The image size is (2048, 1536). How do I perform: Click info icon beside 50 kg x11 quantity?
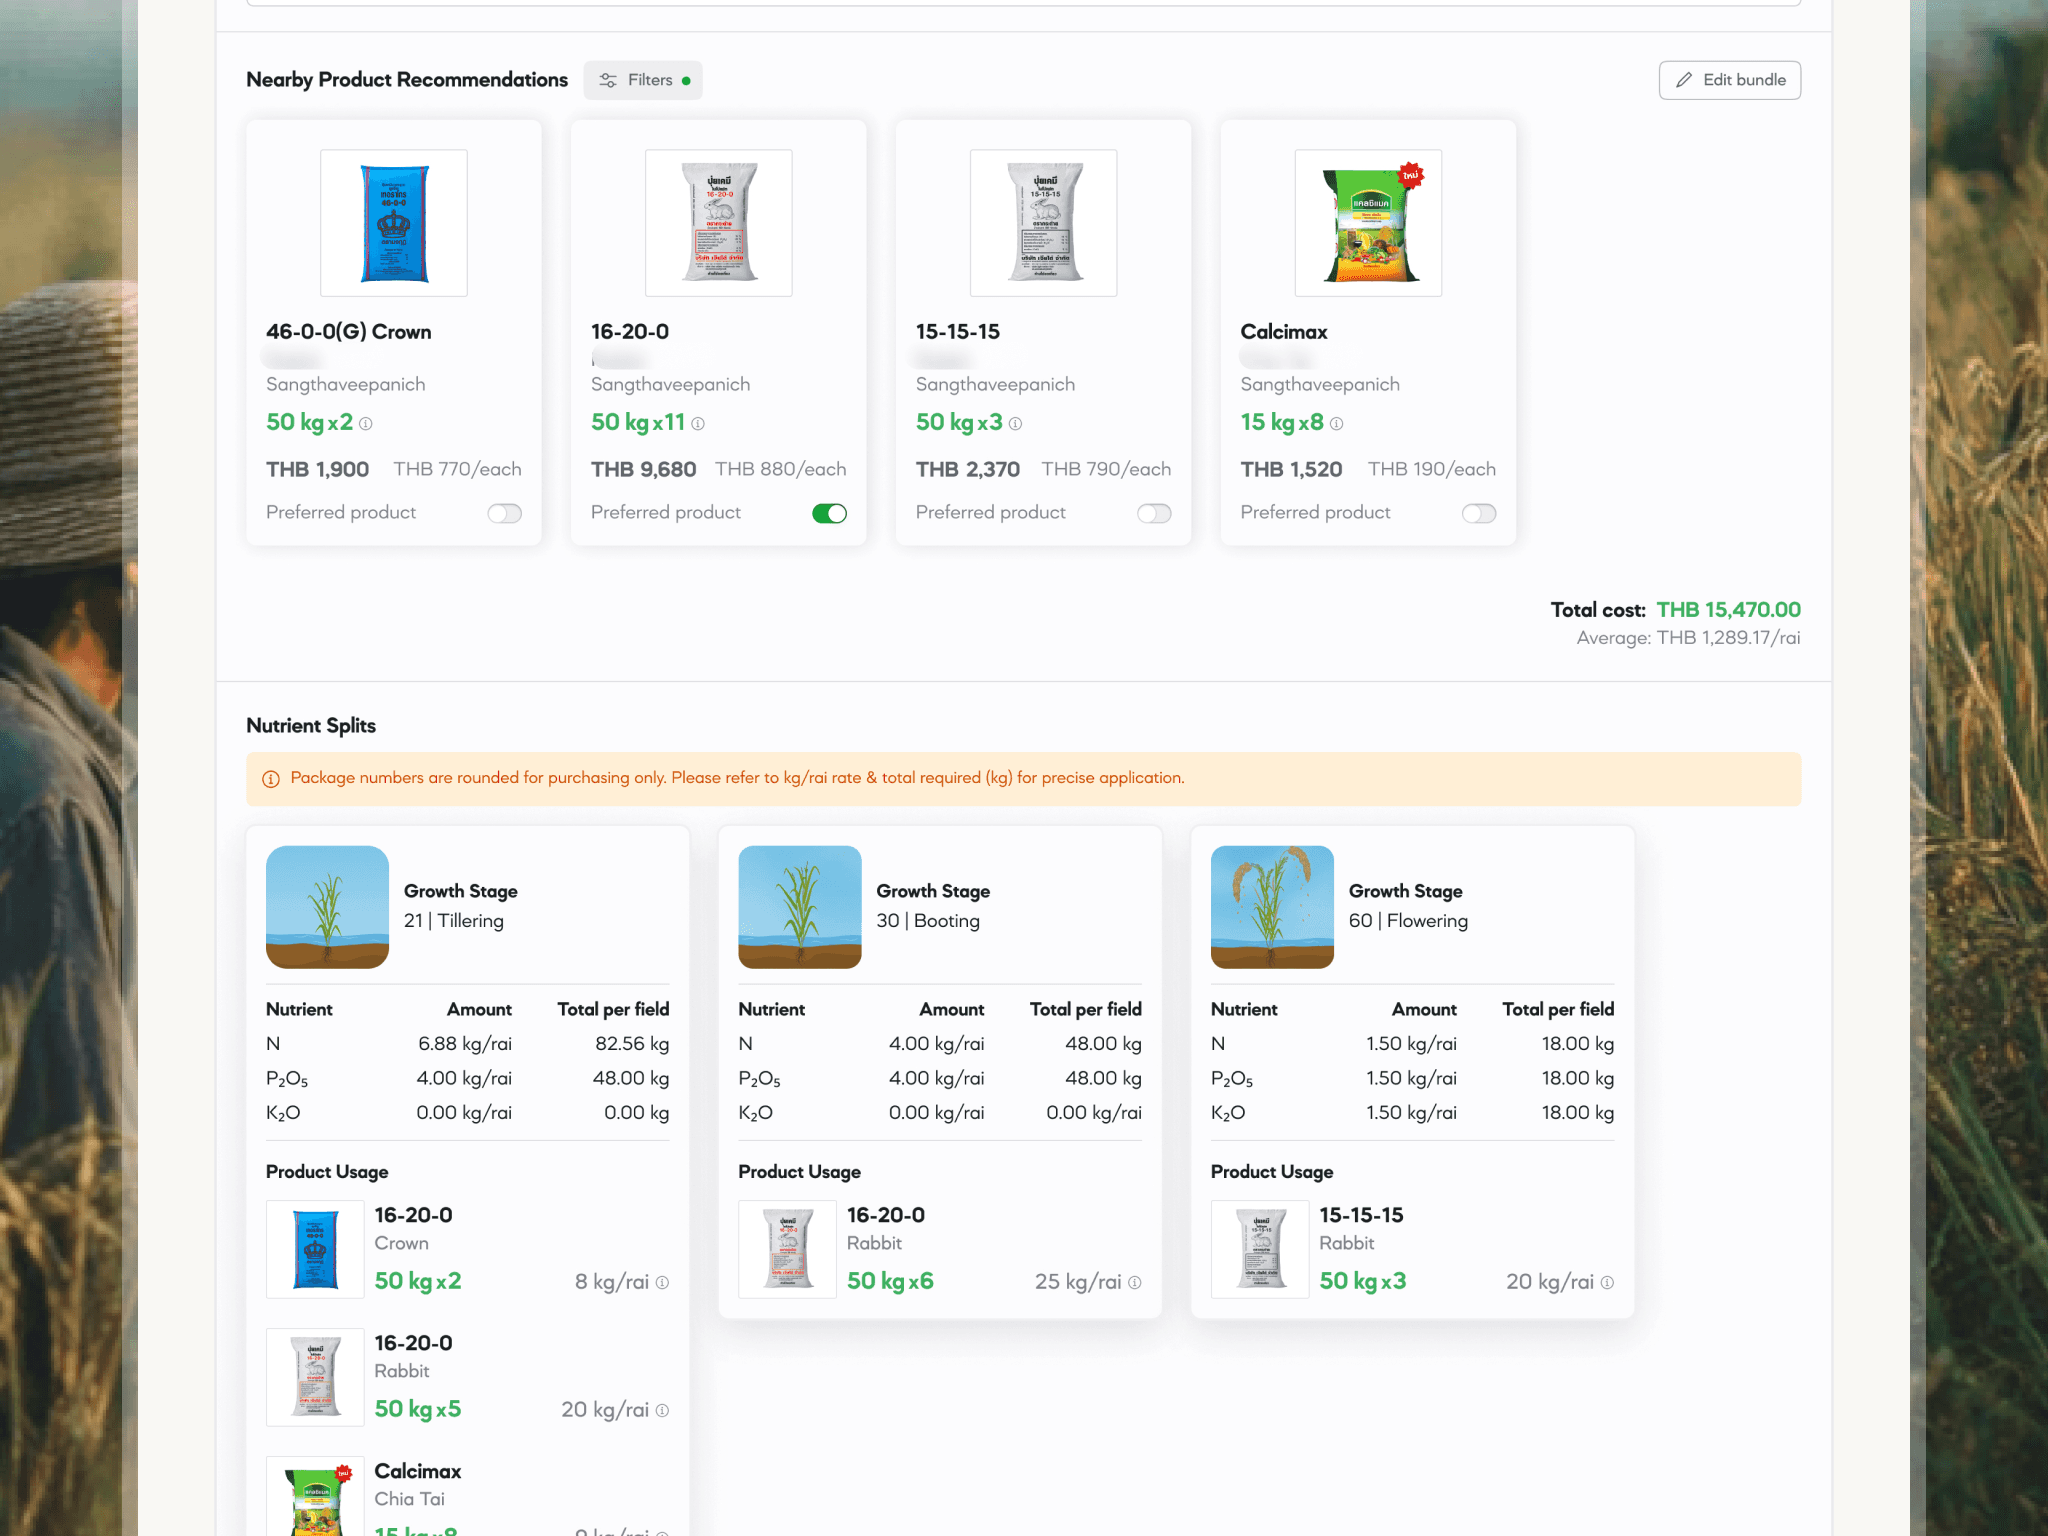point(698,424)
